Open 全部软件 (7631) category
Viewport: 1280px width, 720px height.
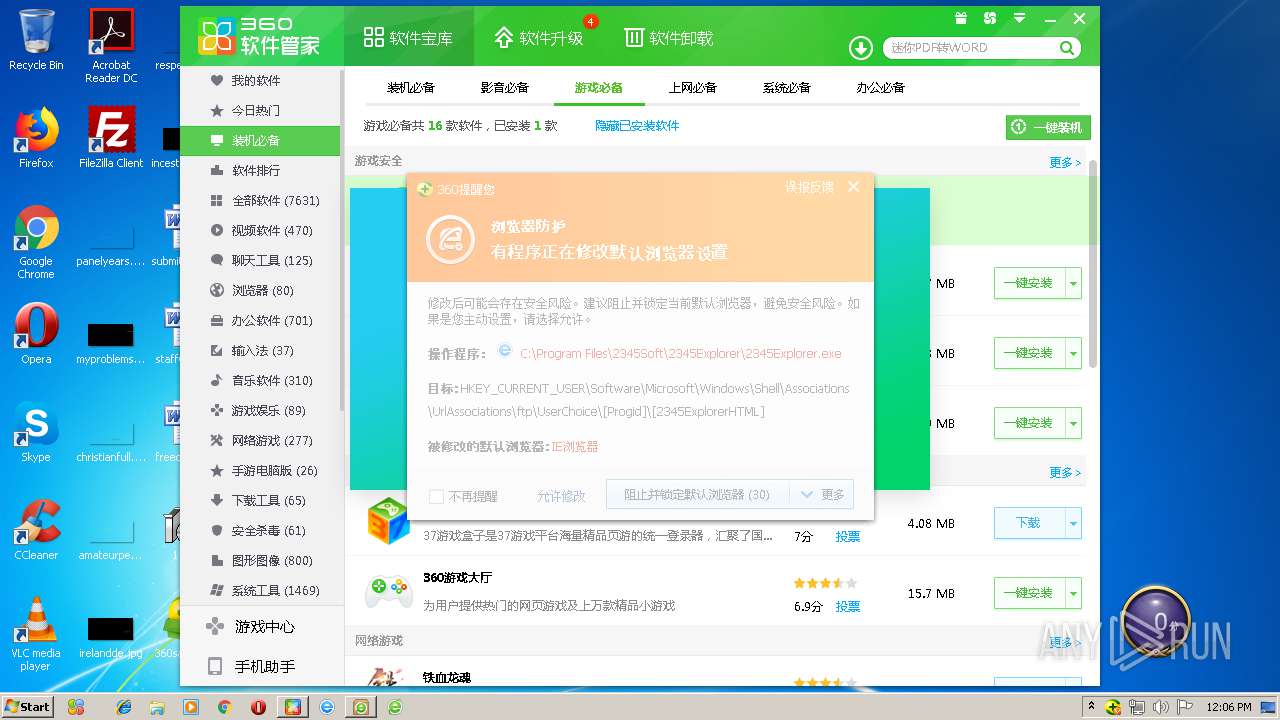click(260, 200)
